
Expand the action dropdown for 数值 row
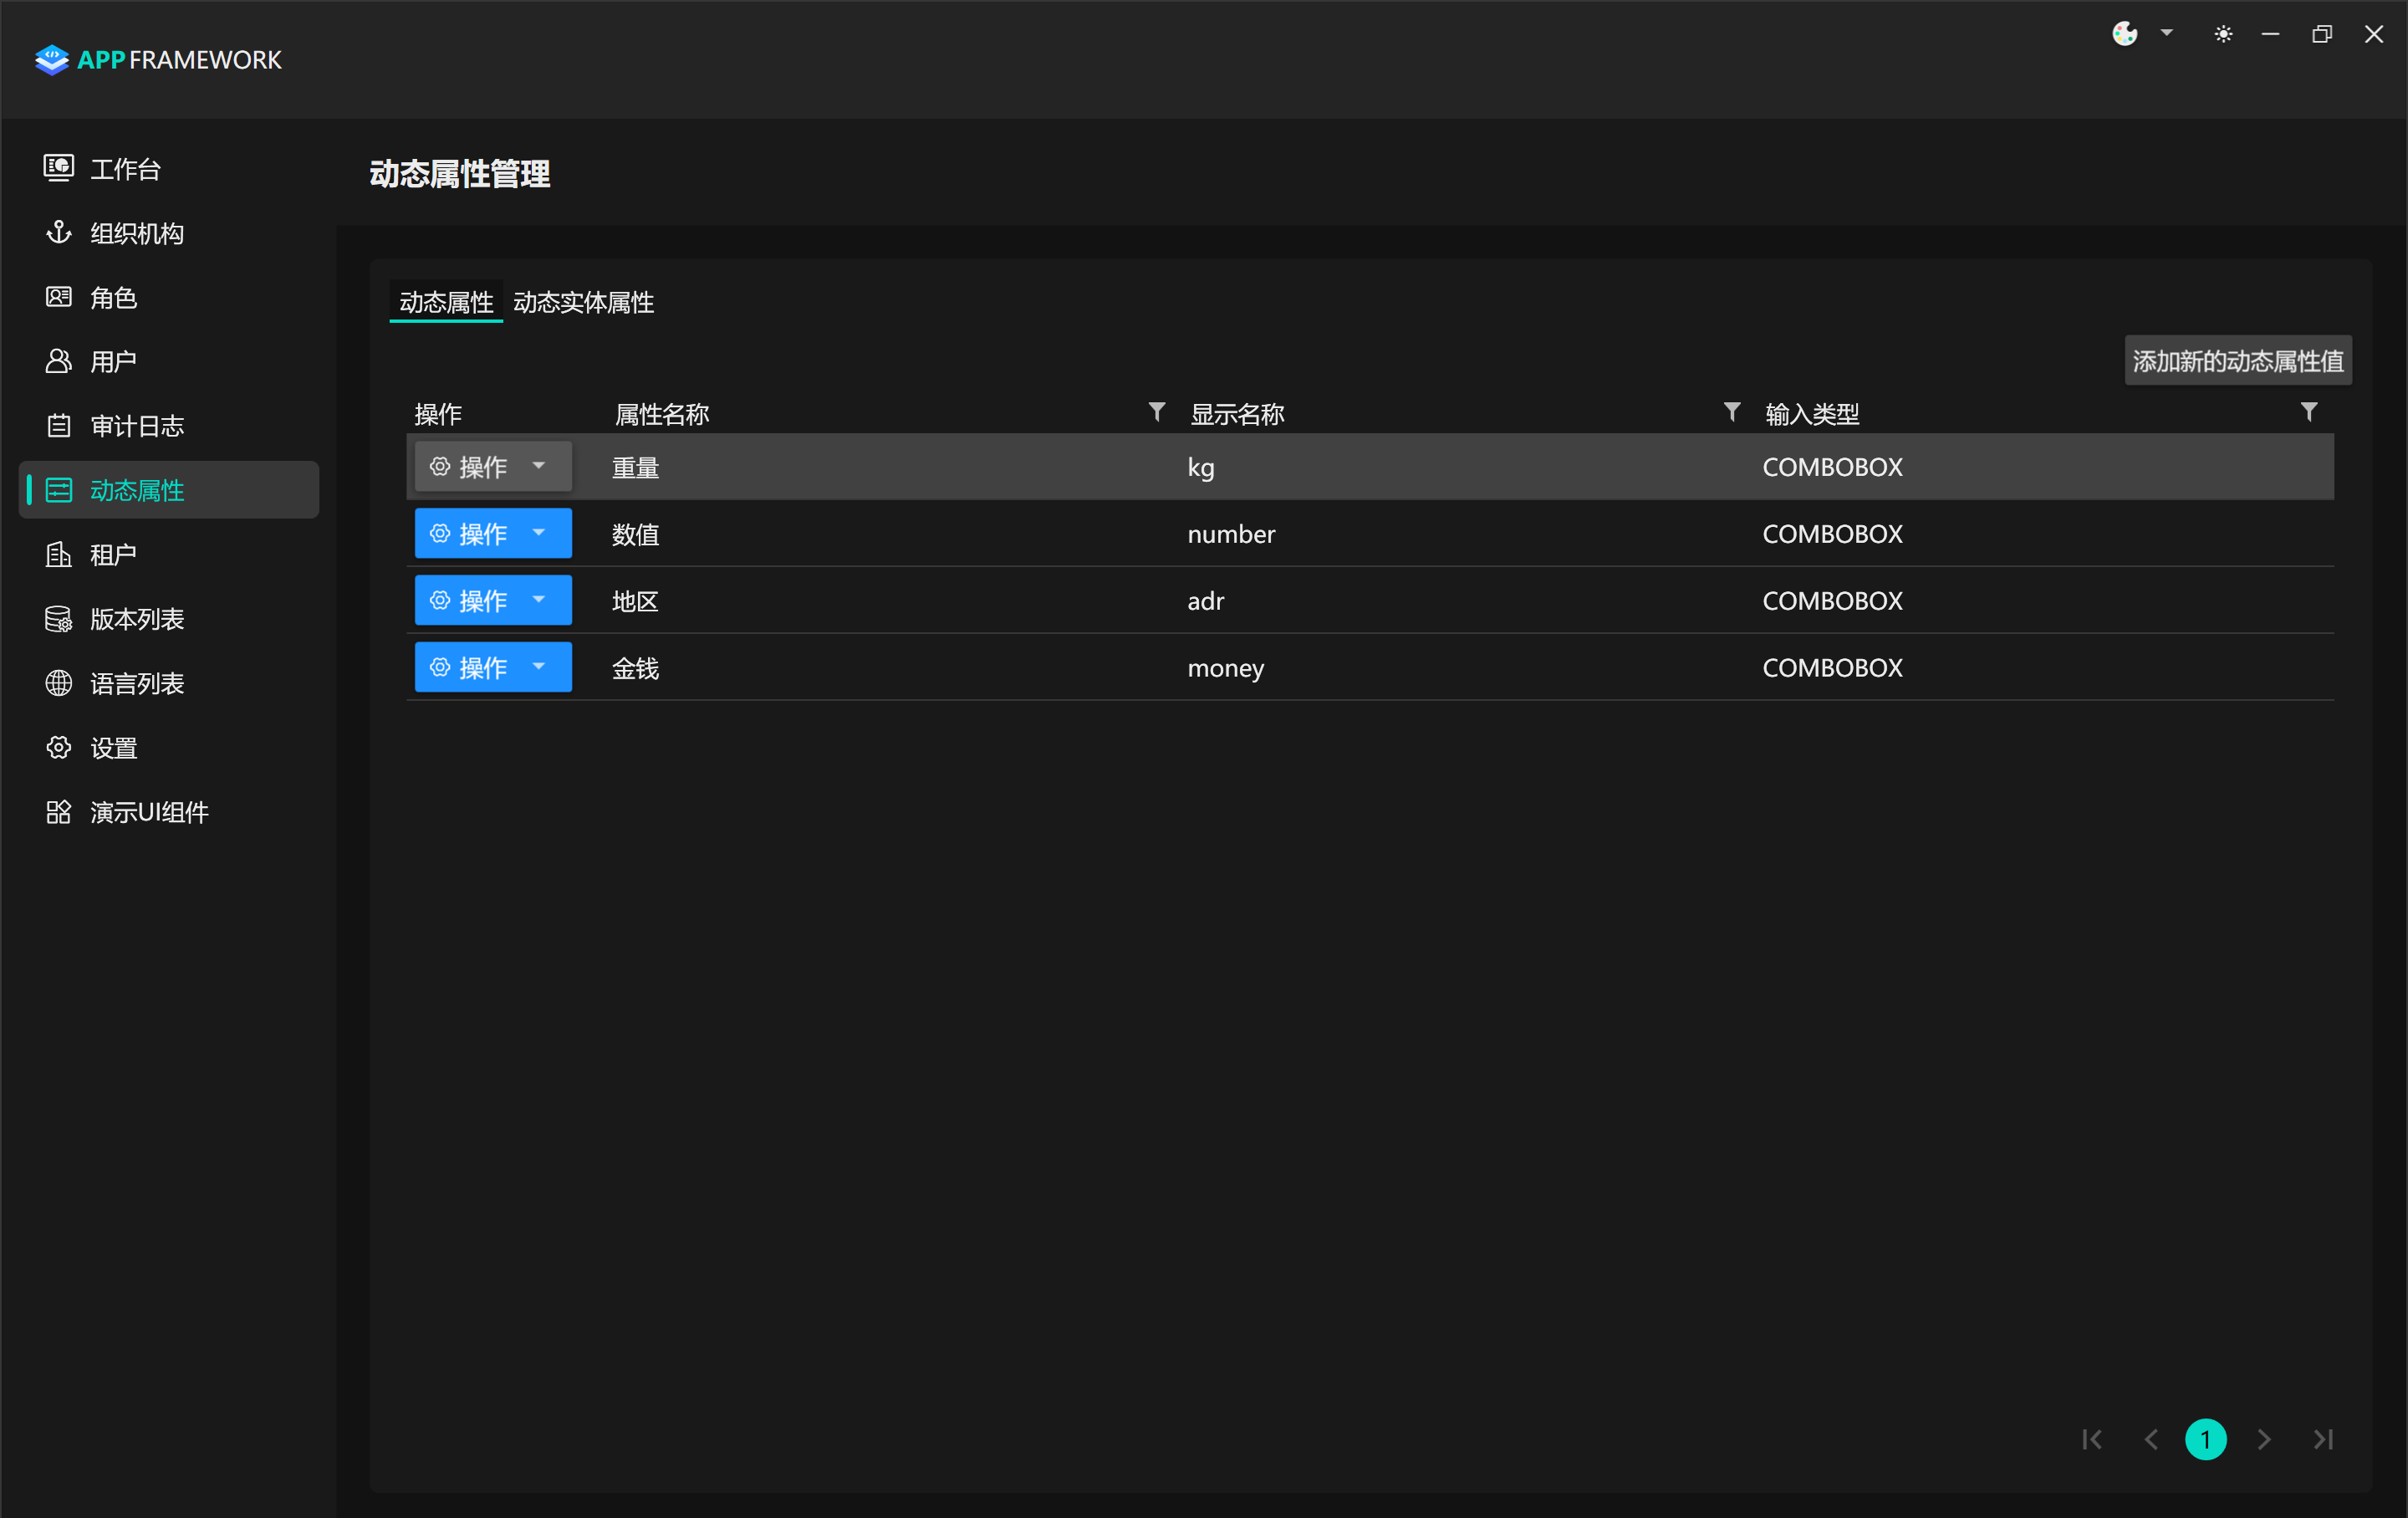click(x=539, y=533)
